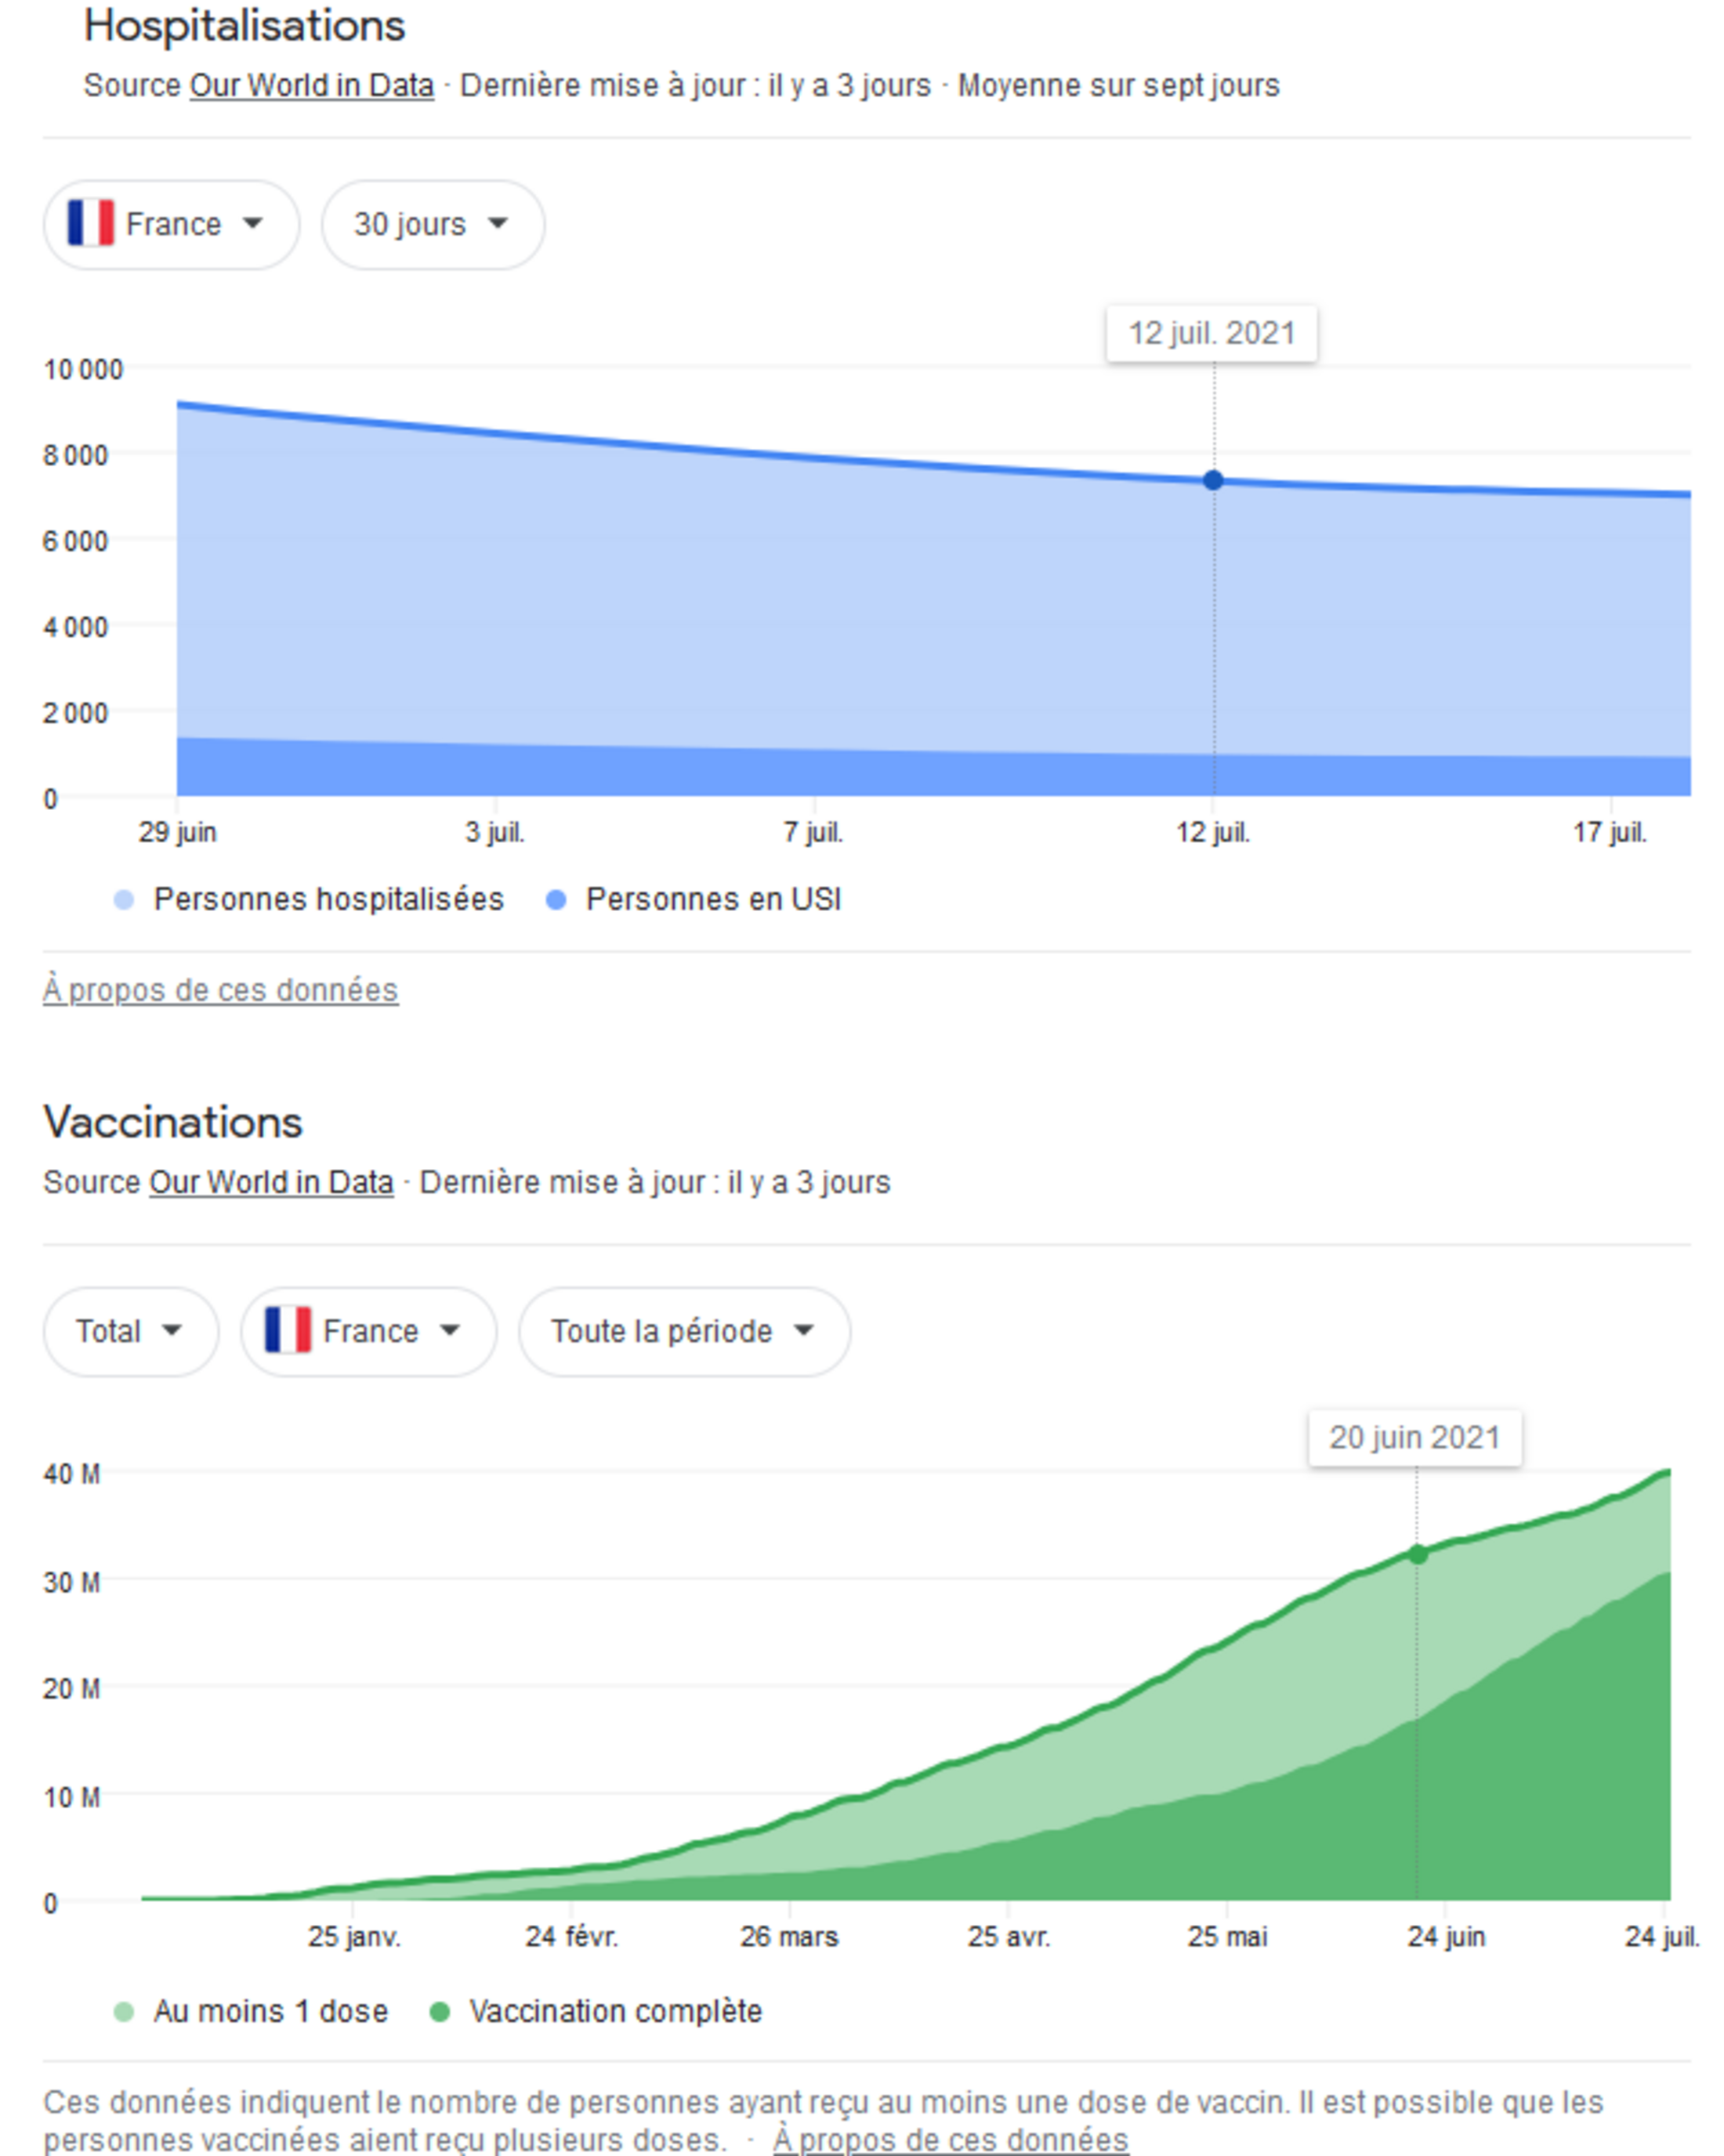Toggle the Au moins 1 dose legend label
Viewport: 1724px width, 2156px height.
[270, 2012]
